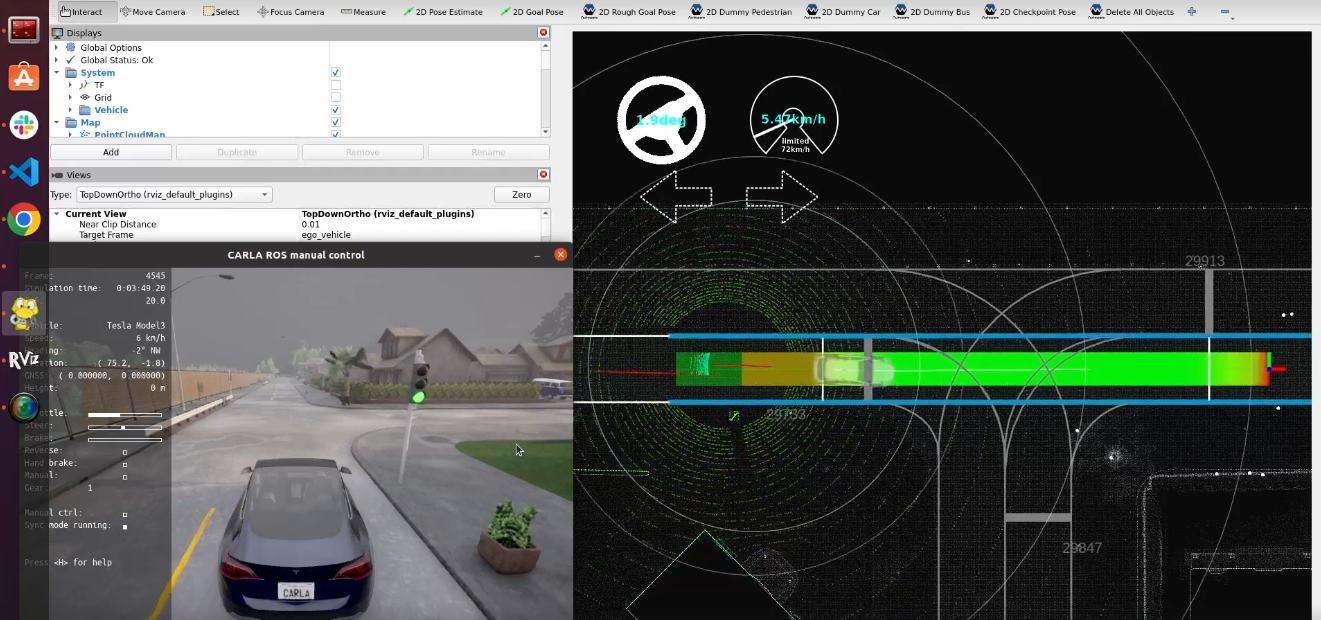Click the Map folder icon
Image resolution: width=1321 pixels, height=620 pixels.
coord(71,122)
